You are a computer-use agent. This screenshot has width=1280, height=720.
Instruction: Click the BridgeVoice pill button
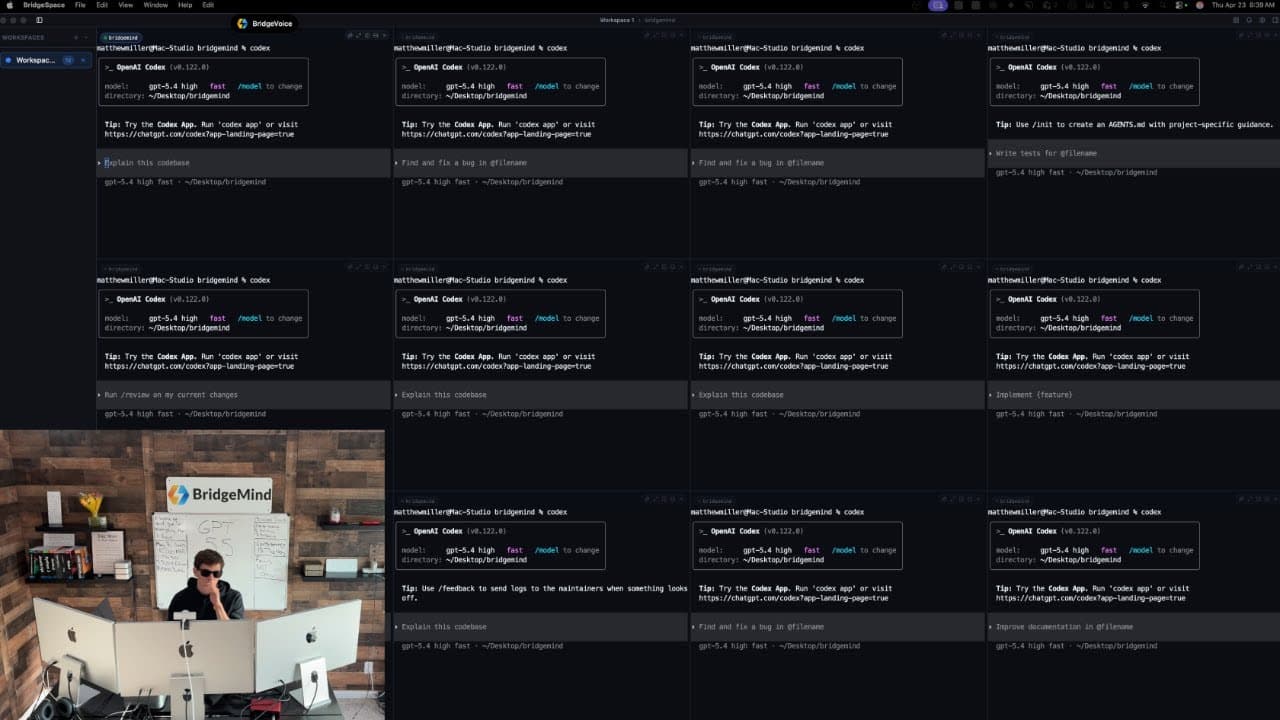[x=265, y=23]
